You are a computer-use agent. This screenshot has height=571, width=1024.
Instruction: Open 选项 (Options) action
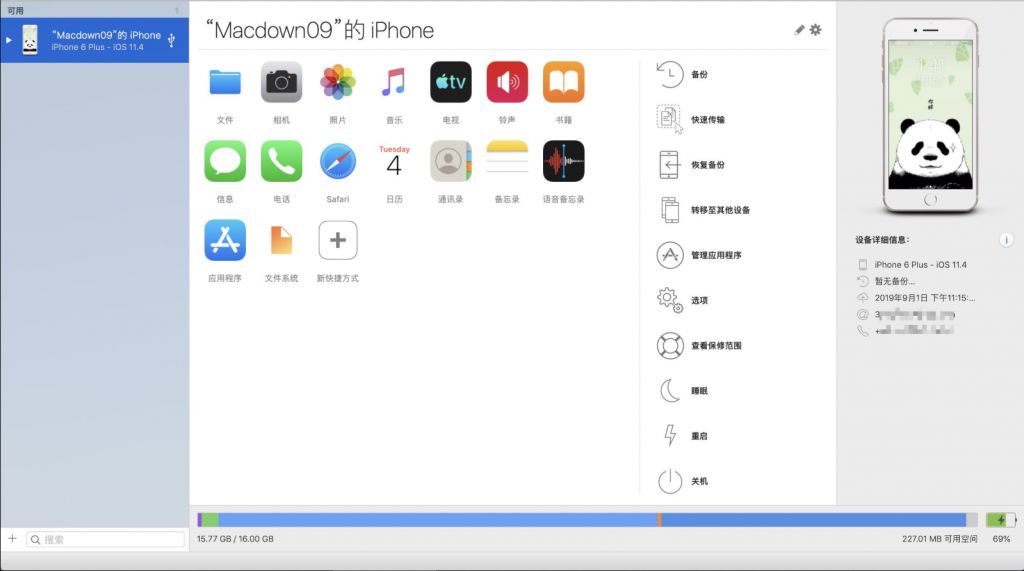point(682,301)
